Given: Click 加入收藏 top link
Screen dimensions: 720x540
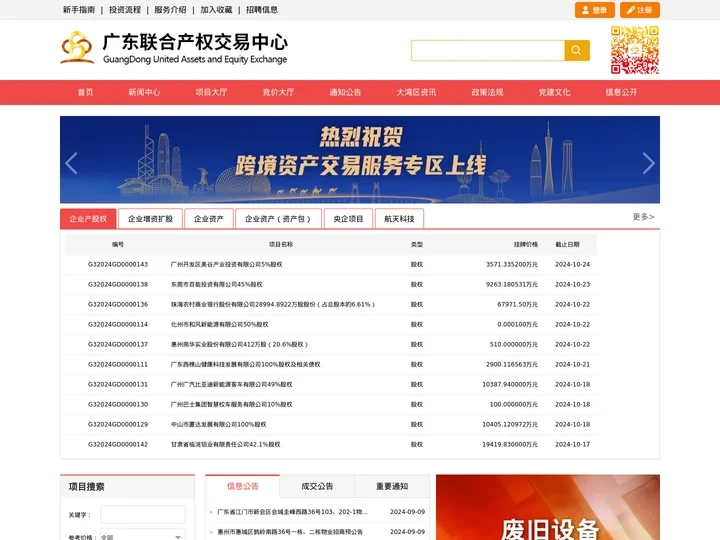Looking at the screenshot, I should [216, 10].
